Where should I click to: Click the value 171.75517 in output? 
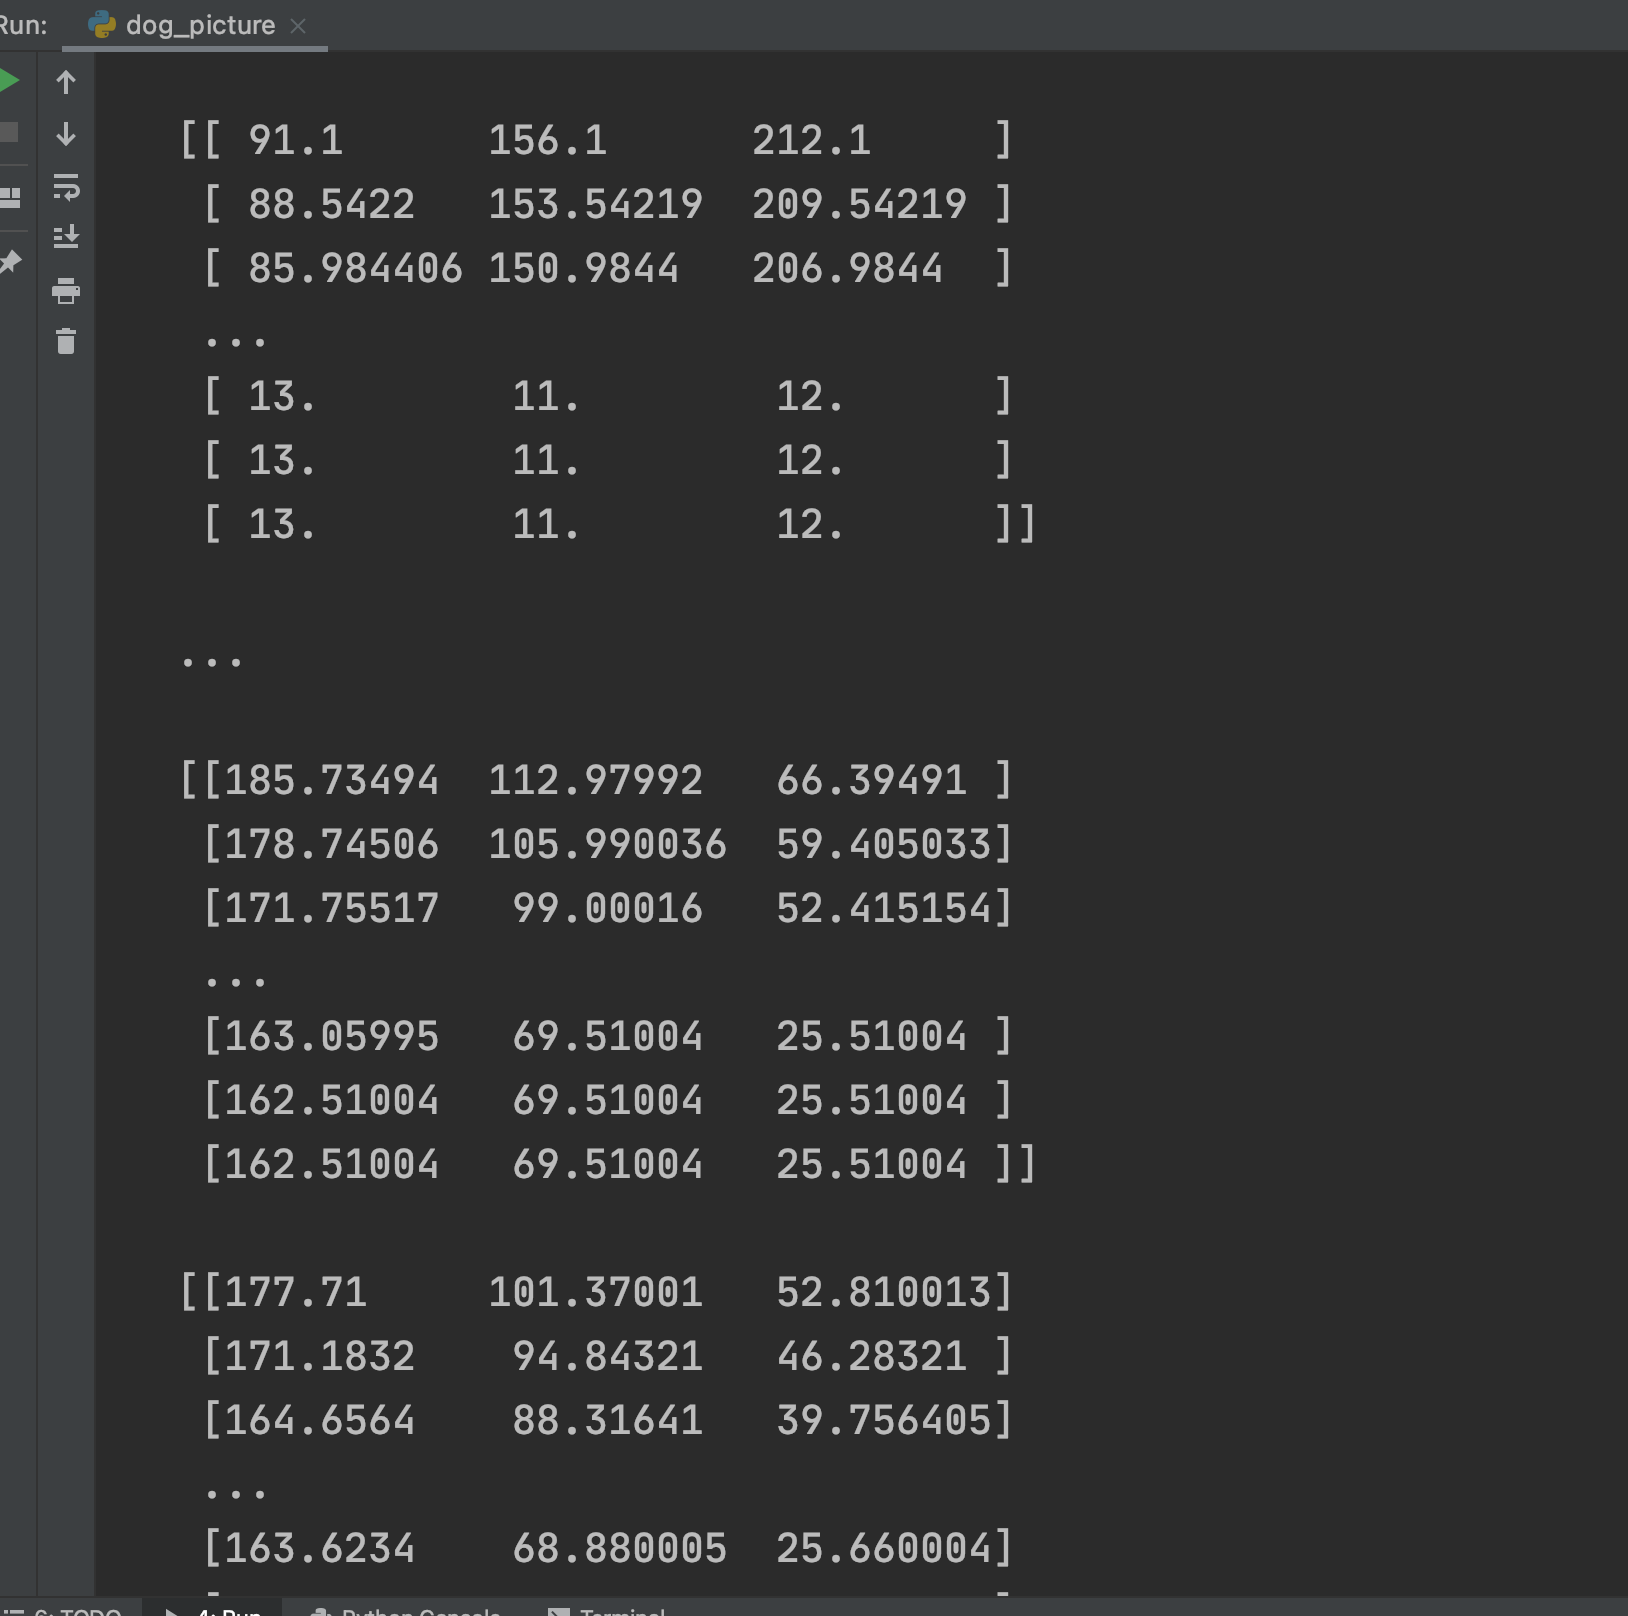pos(331,908)
